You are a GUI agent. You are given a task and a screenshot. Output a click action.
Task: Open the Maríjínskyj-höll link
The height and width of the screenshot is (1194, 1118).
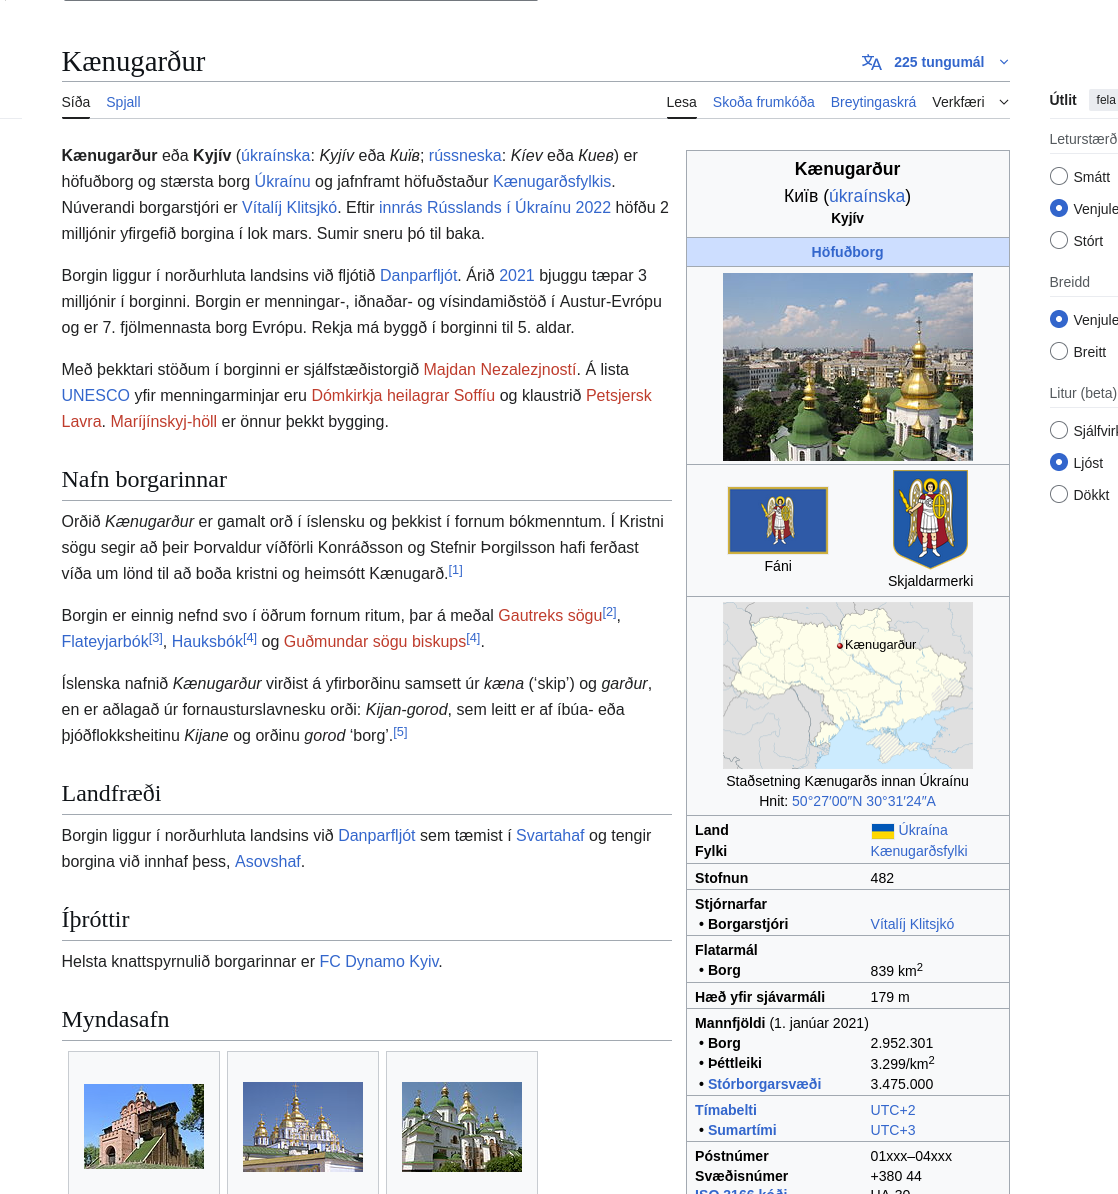[x=164, y=422]
